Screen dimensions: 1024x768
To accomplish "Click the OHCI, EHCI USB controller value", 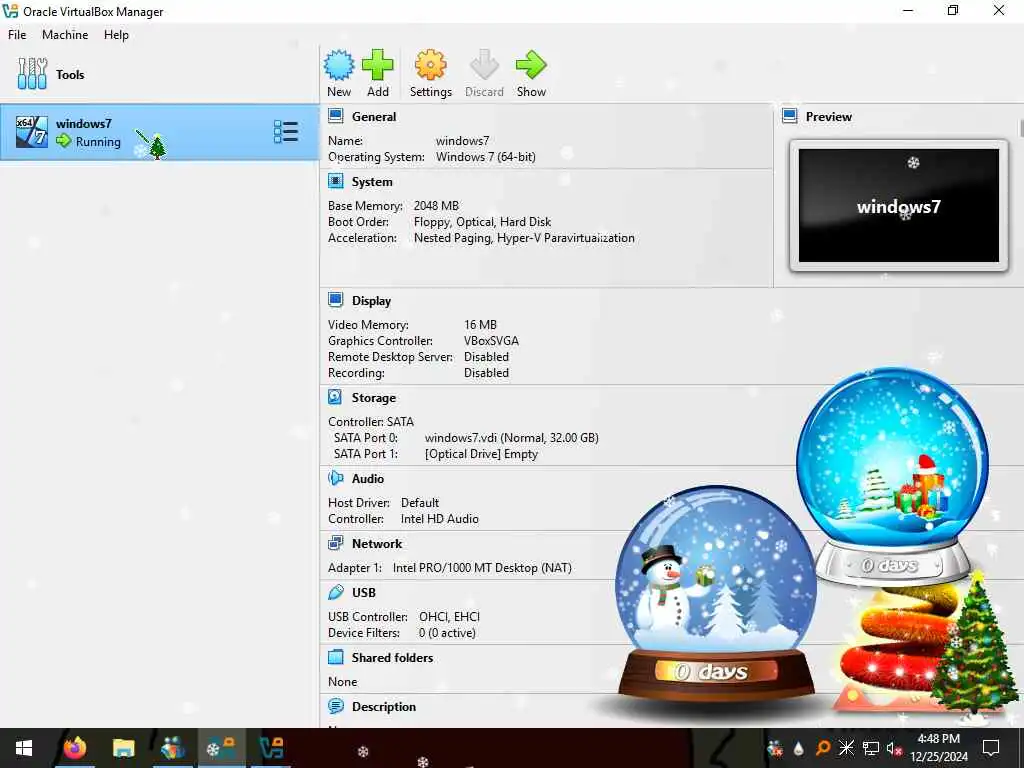I will (x=449, y=616).
